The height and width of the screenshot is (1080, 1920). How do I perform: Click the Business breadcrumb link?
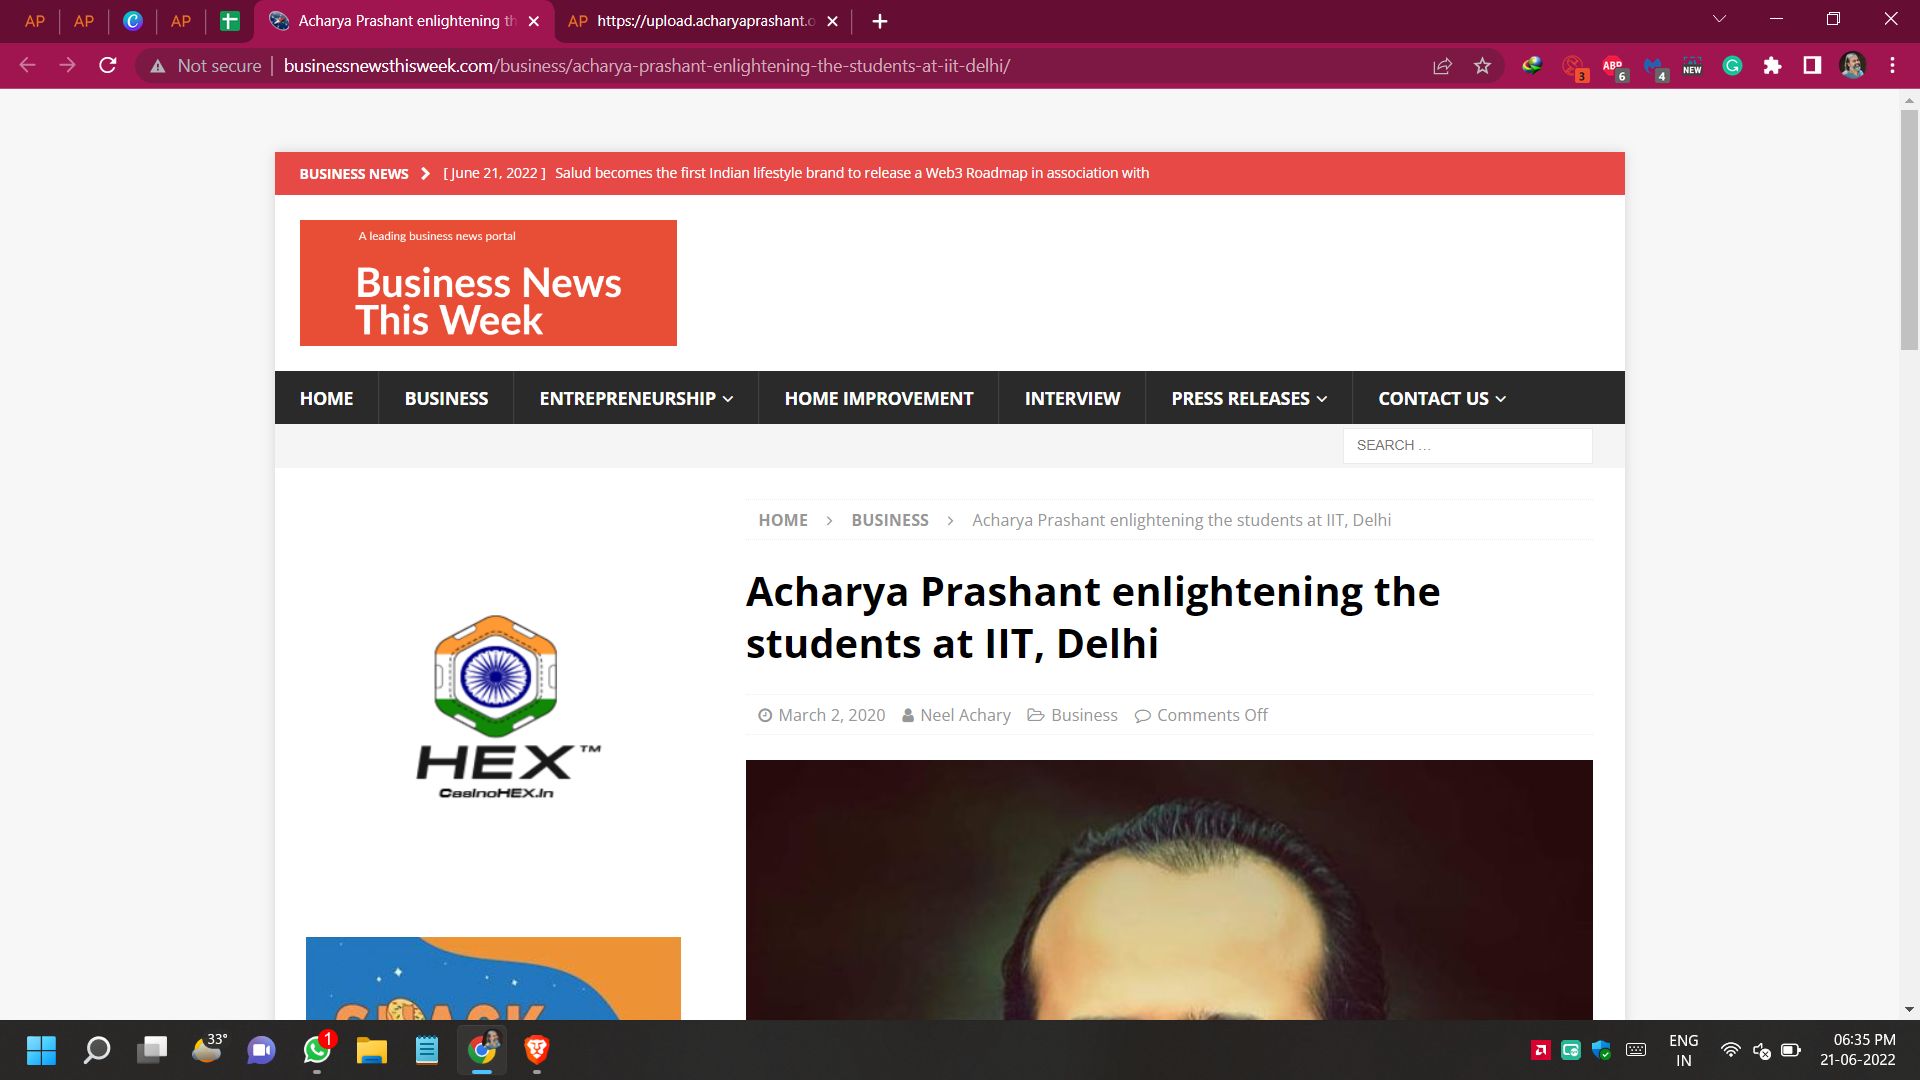tap(890, 520)
